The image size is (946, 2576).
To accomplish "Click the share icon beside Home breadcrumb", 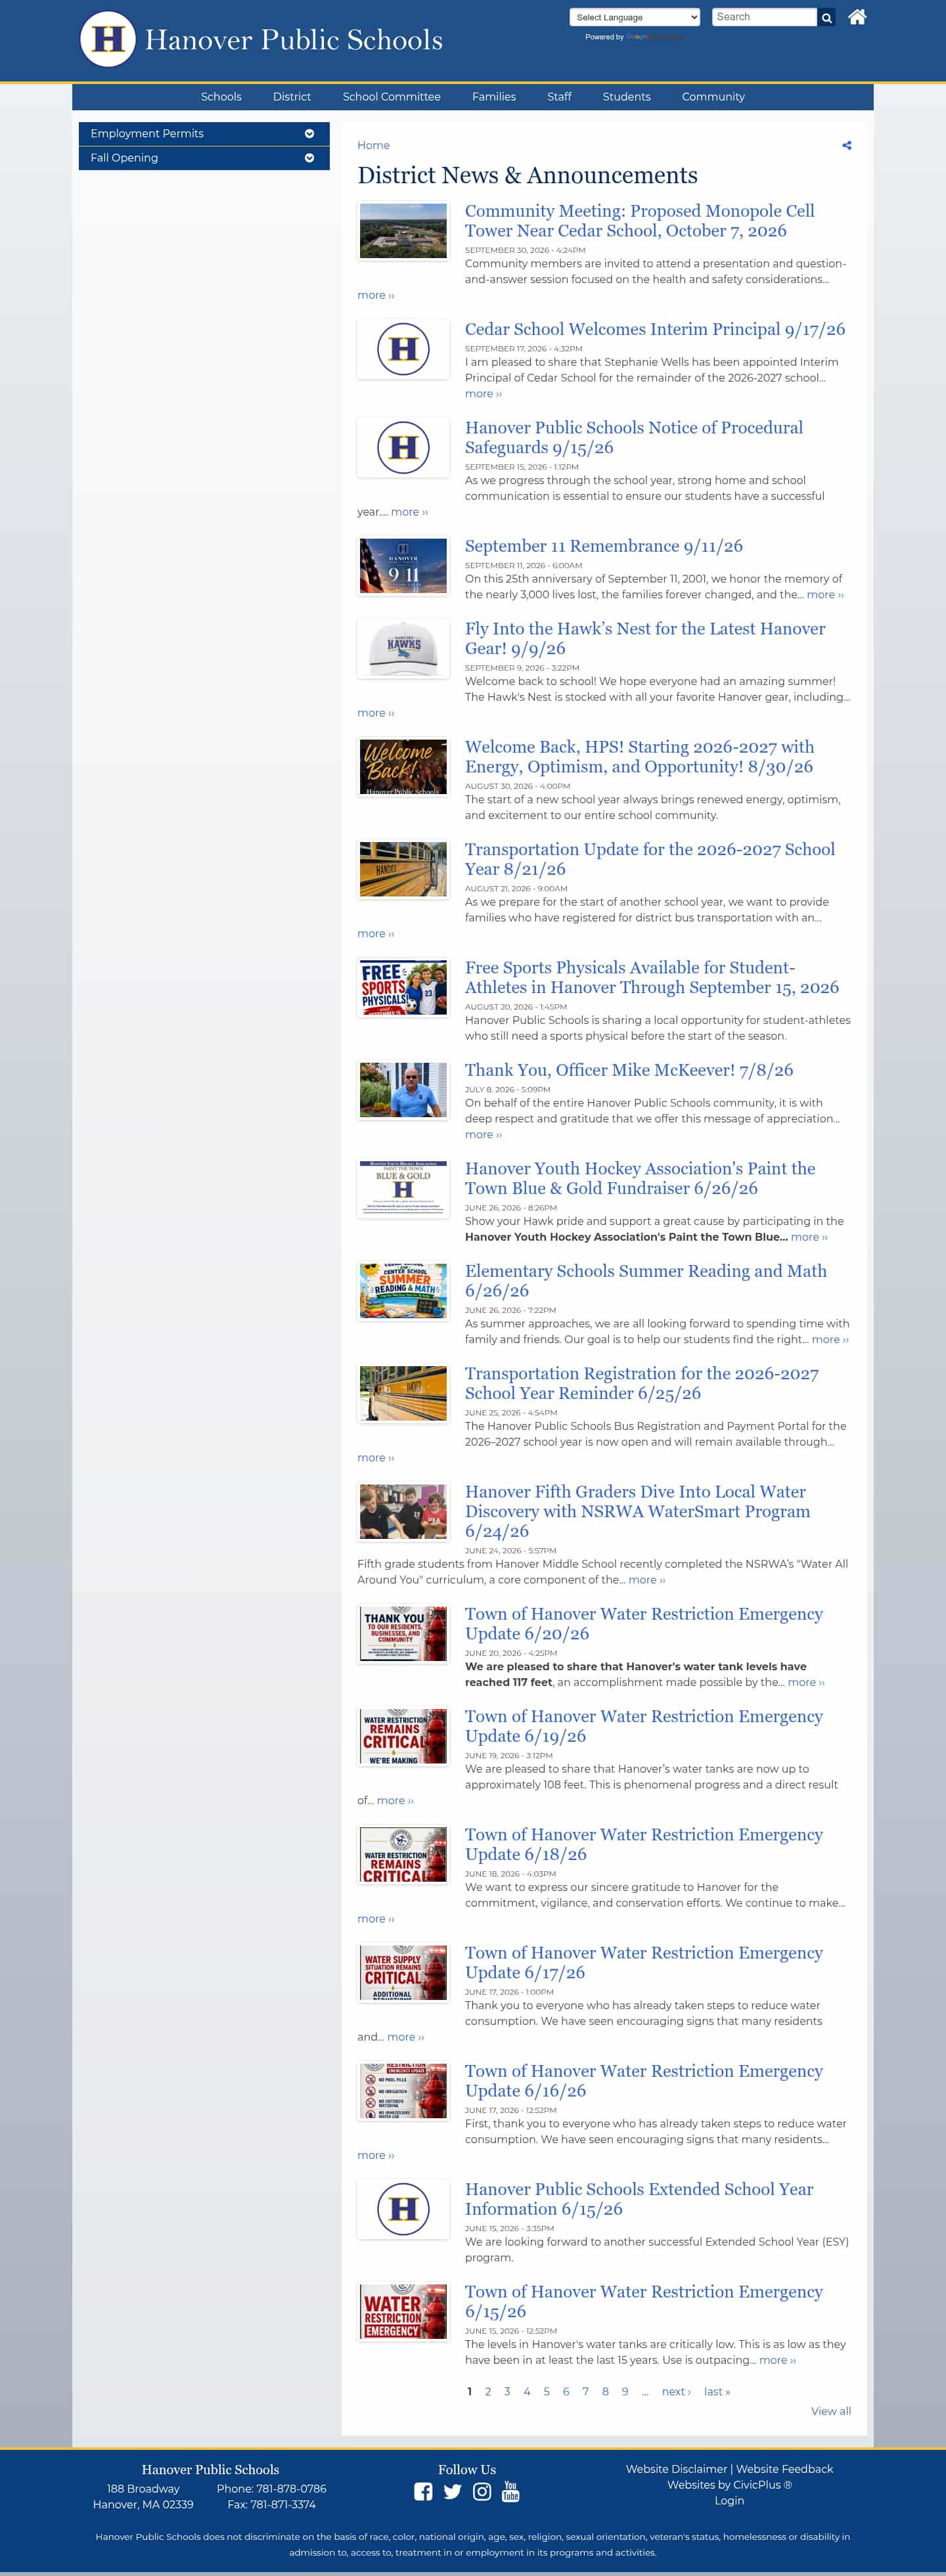I will coord(847,146).
